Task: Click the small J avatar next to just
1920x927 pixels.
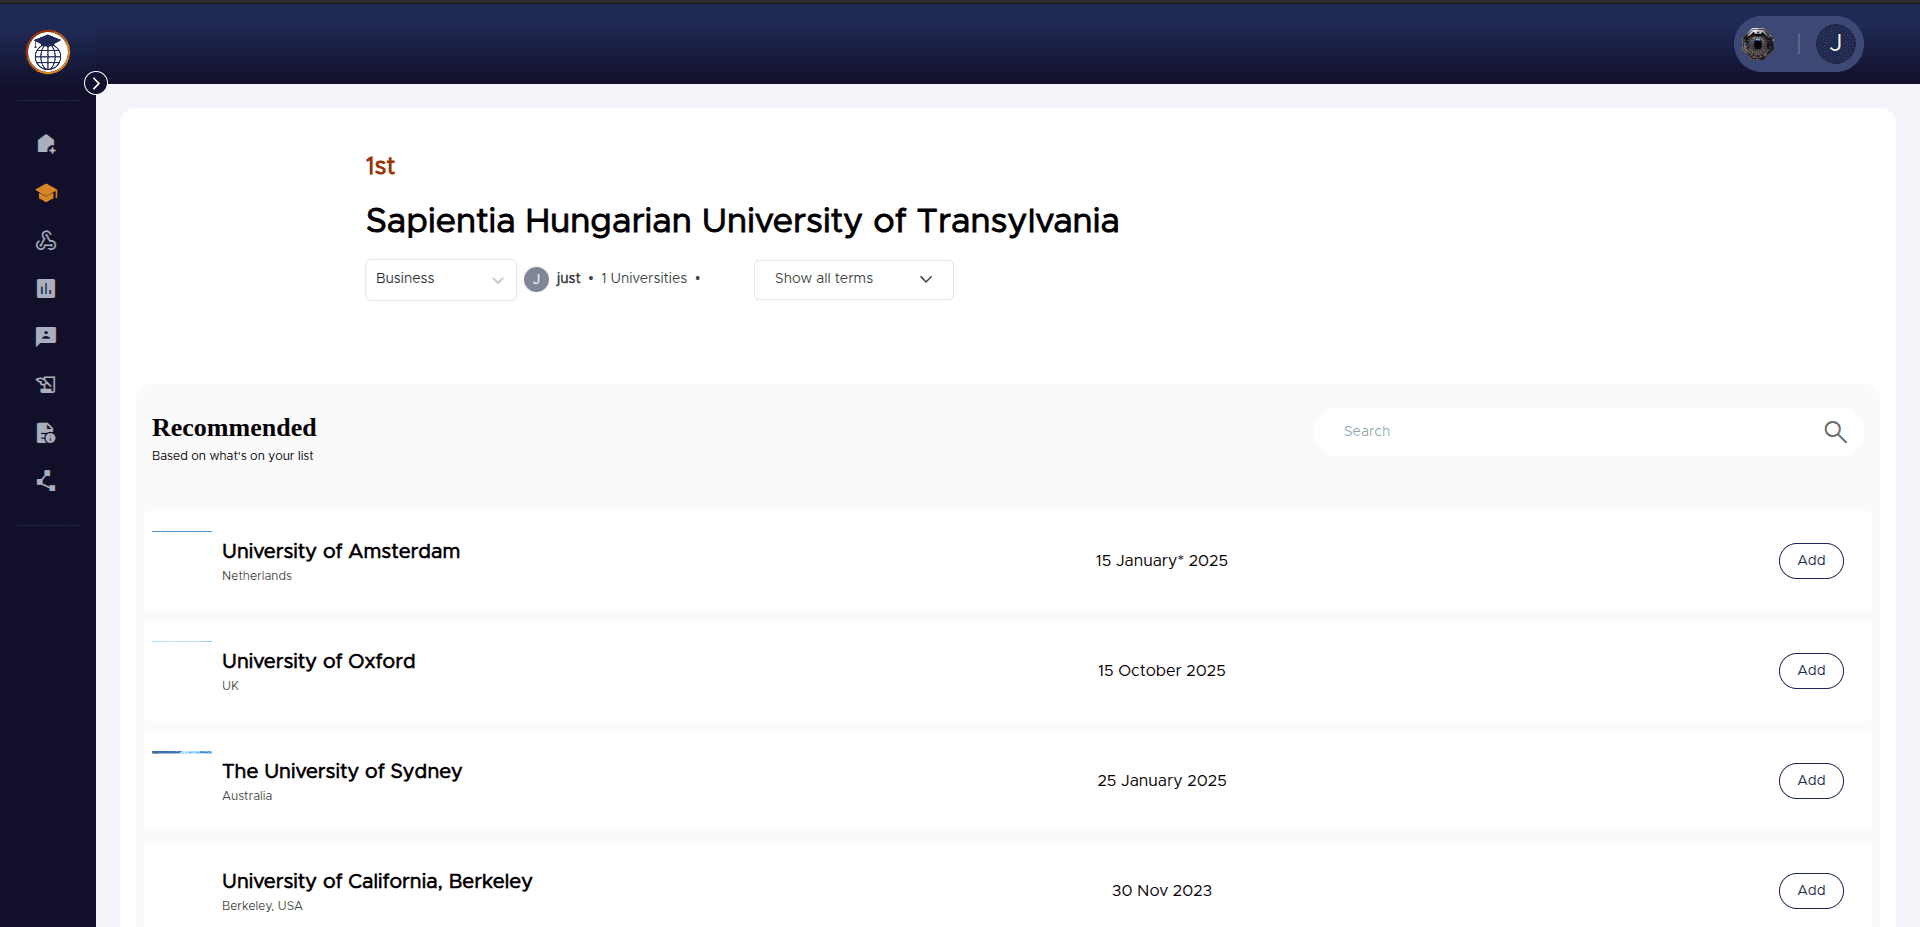Action: point(536,279)
